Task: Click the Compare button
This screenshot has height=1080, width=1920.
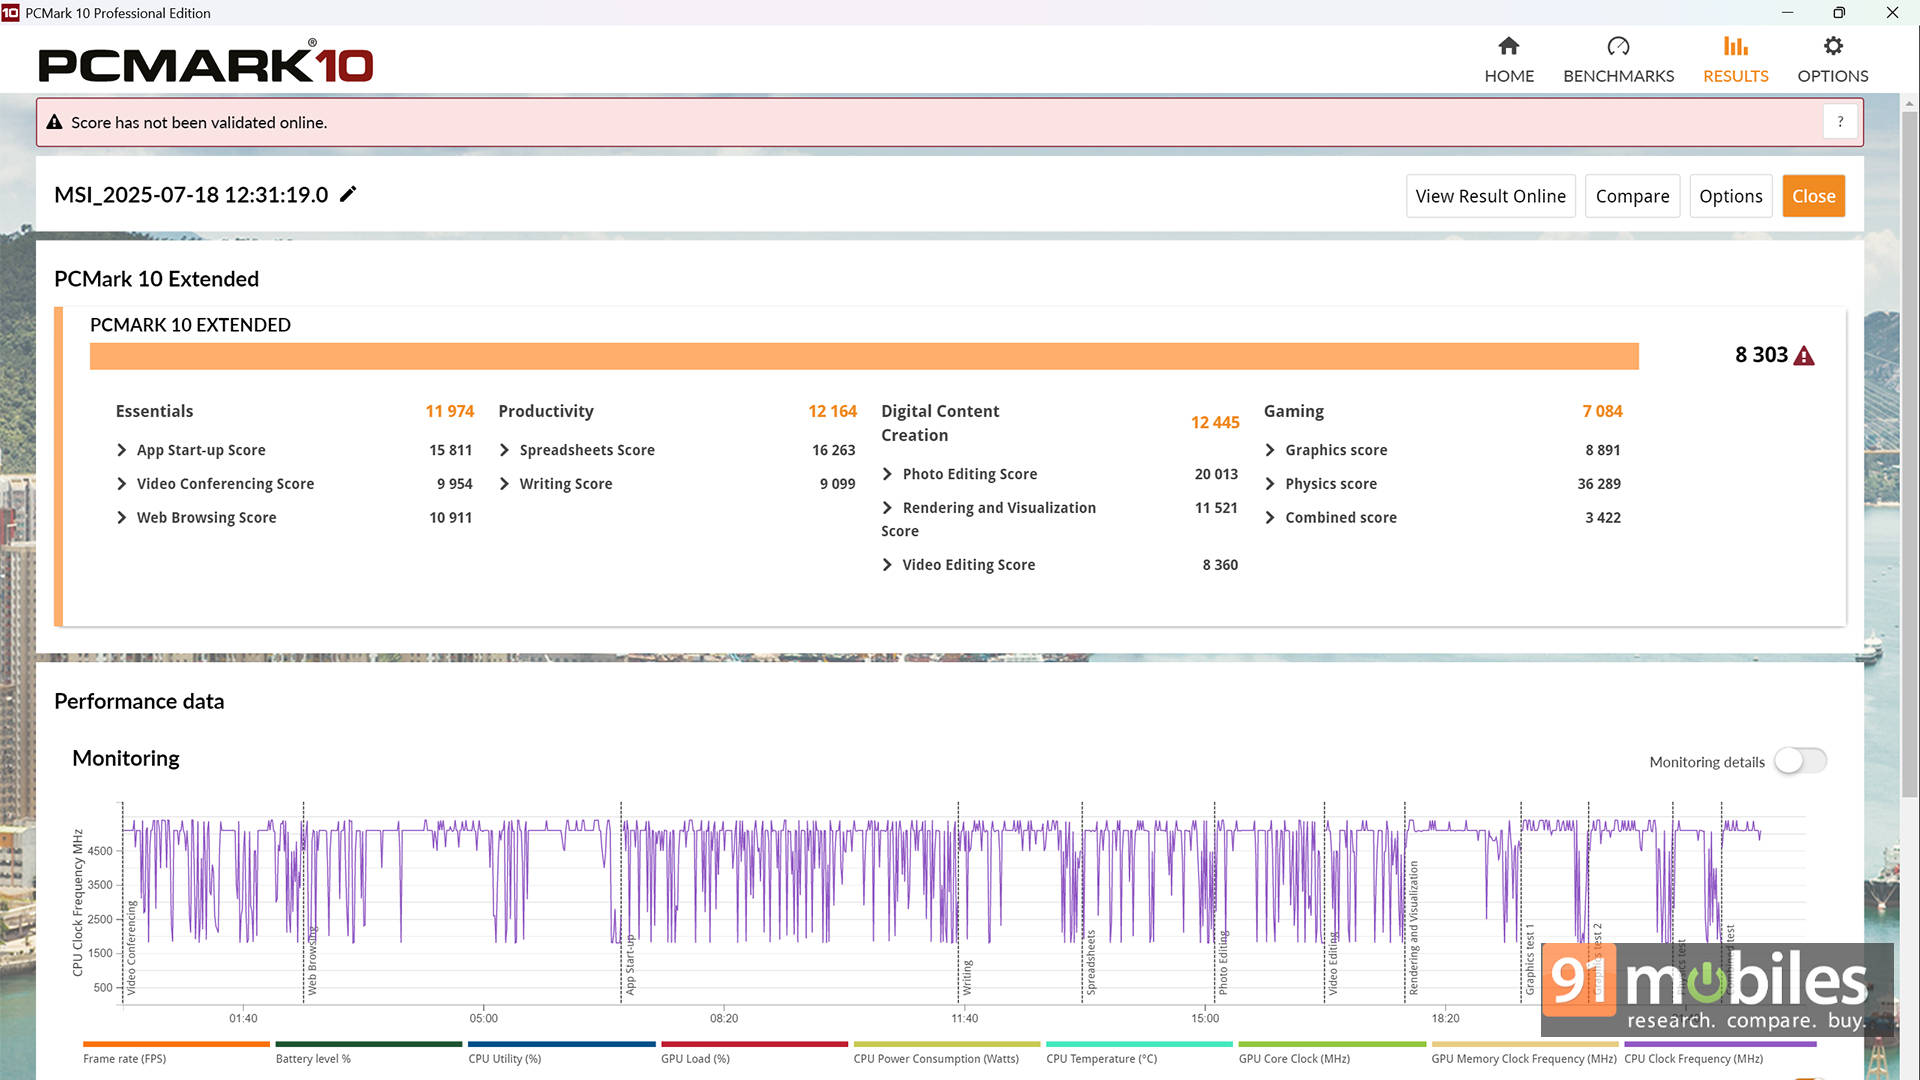Action: pos(1632,196)
